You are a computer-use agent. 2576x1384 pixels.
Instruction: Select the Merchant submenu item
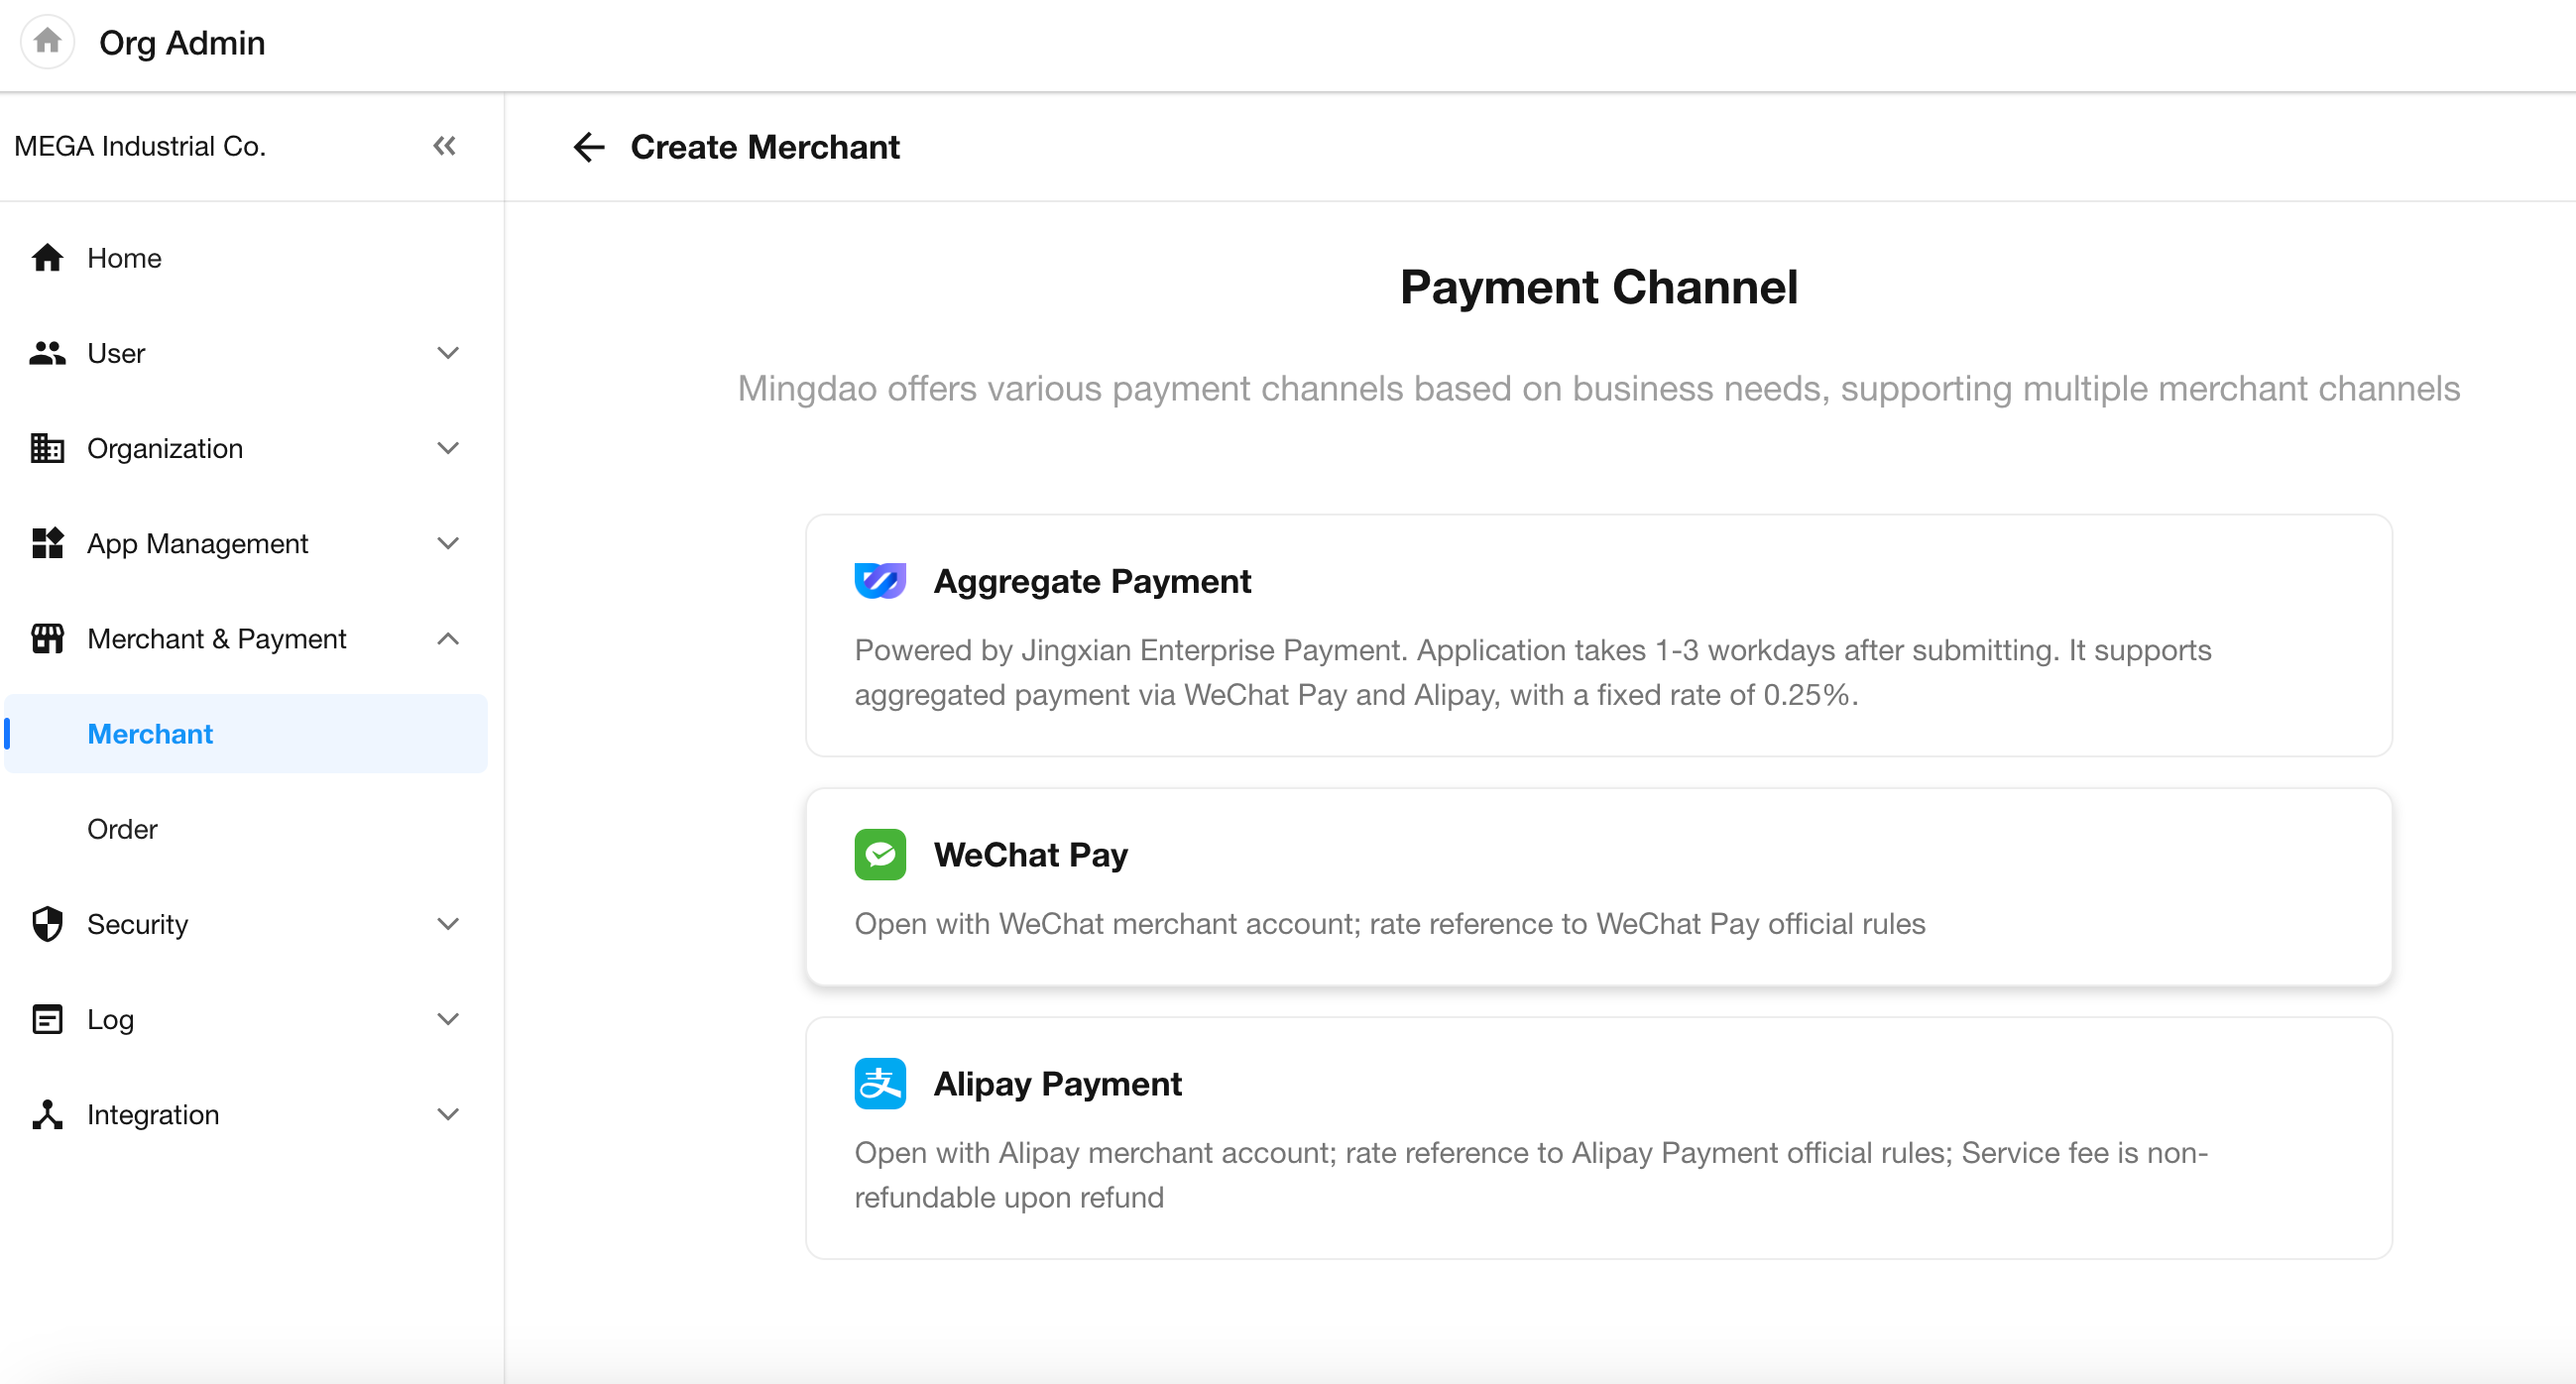click(x=246, y=733)
